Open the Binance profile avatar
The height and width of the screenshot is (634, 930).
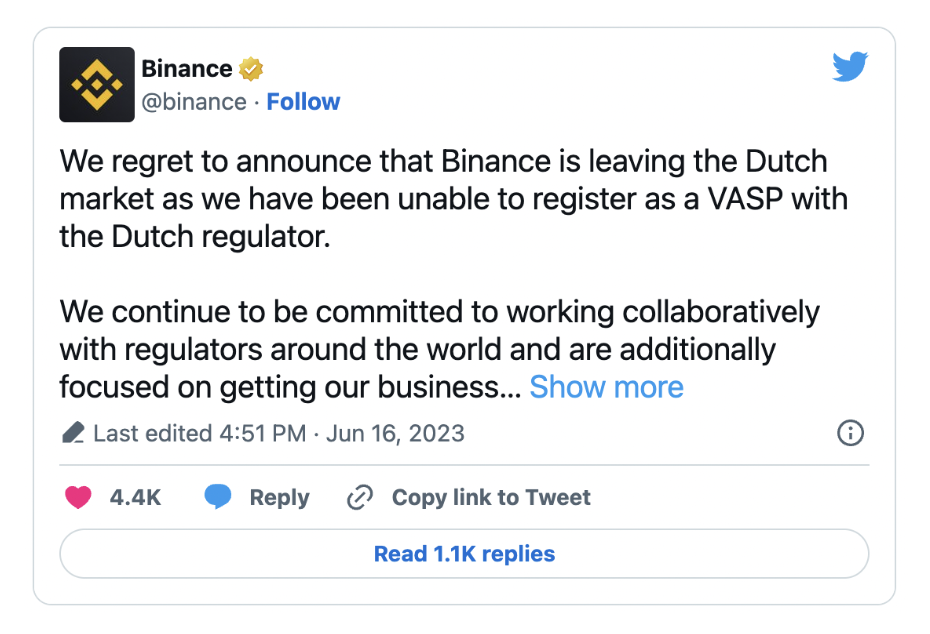(97, 85)
